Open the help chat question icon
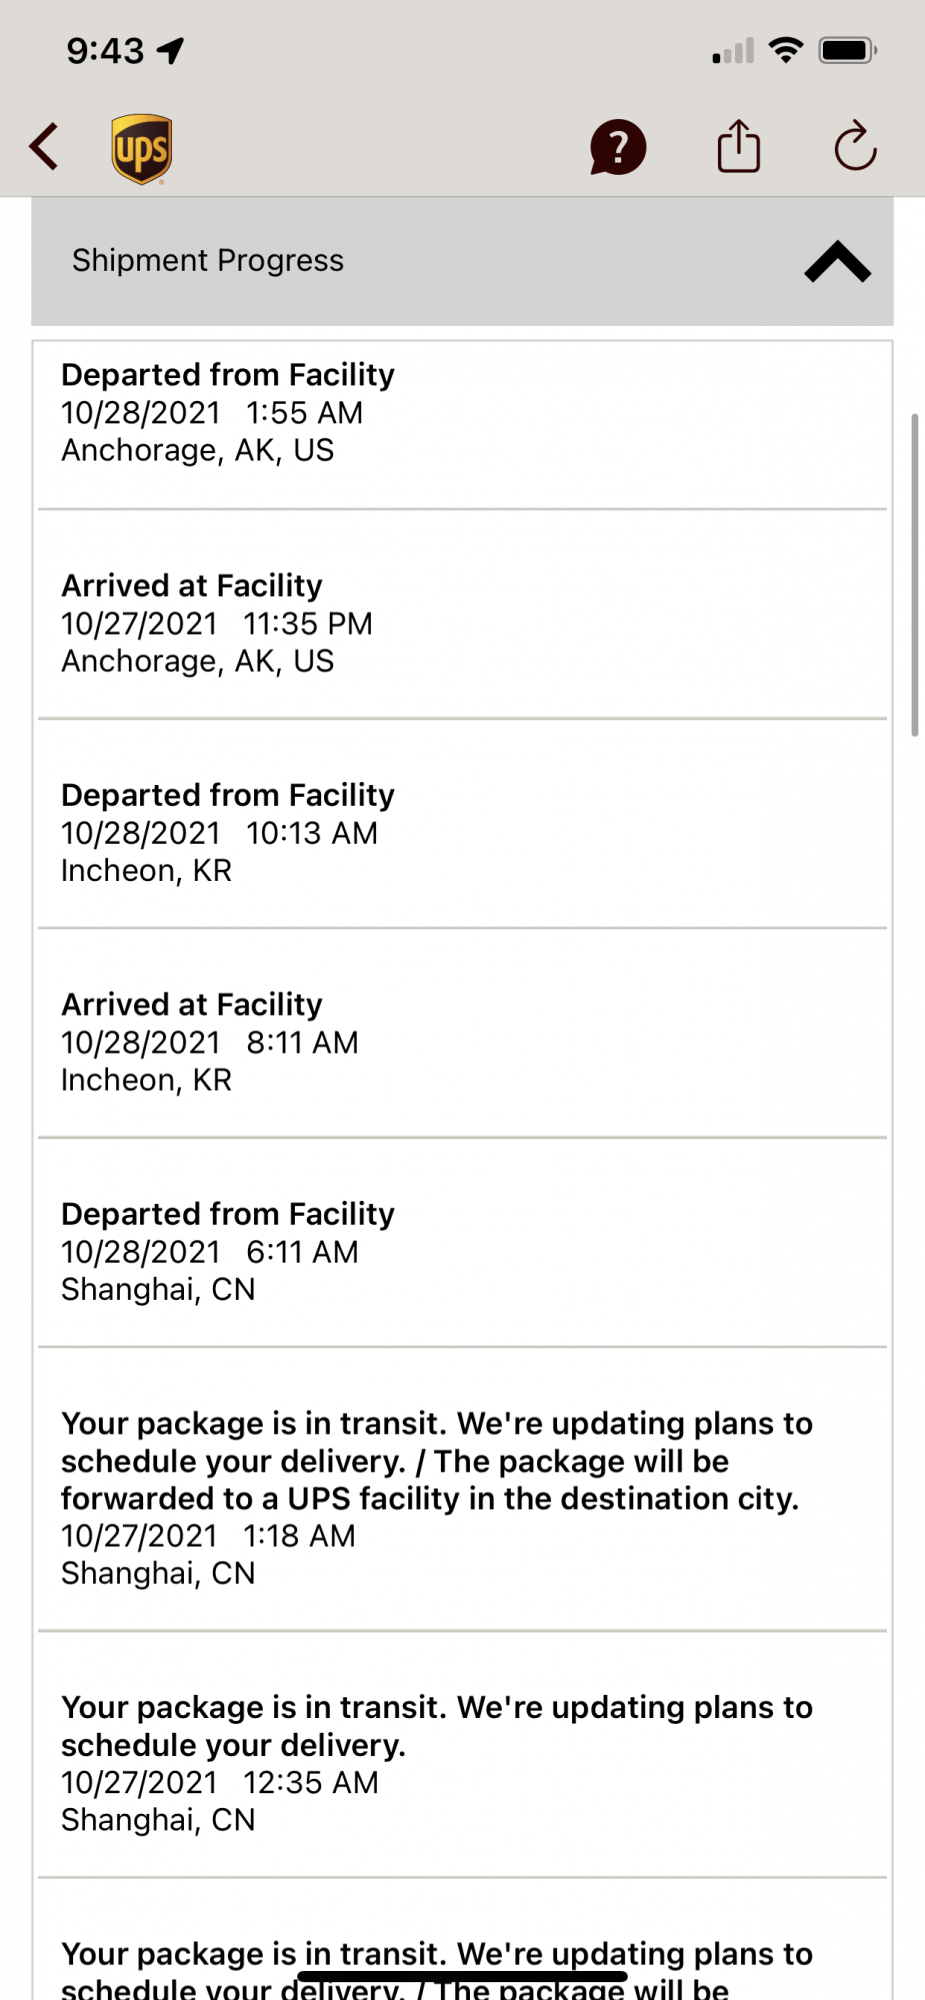Image resolution: width=925 pixels, height=2000 pixels. pyautogui.click(x=618, y=148)
